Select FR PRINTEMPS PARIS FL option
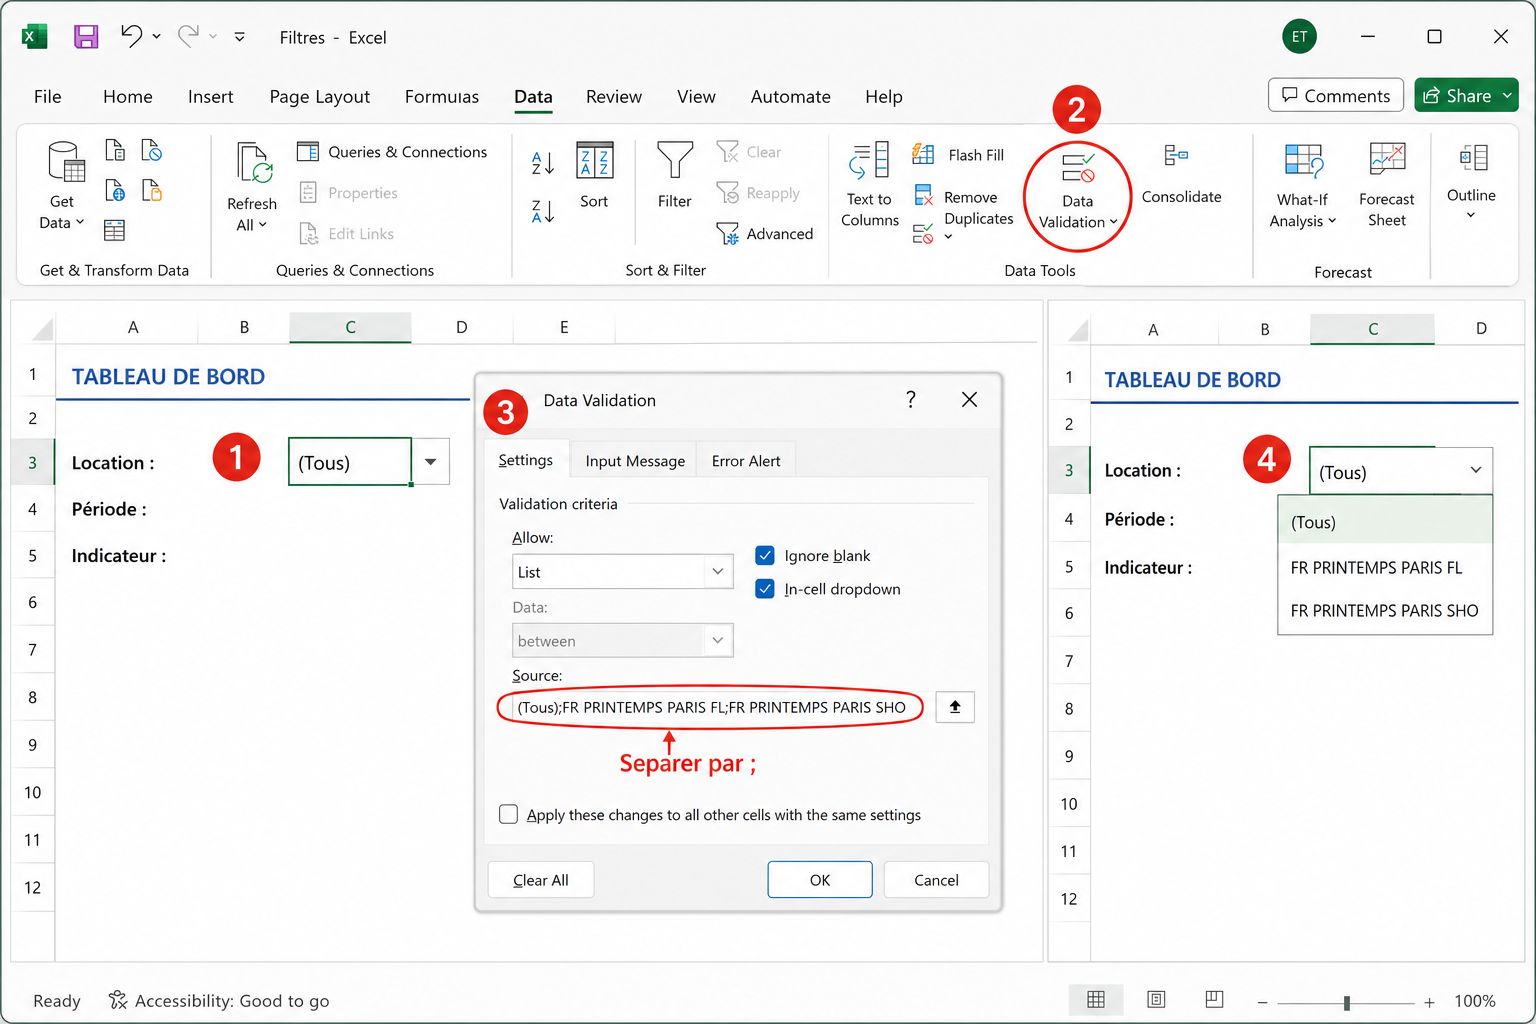 (x=1385, y=568)
